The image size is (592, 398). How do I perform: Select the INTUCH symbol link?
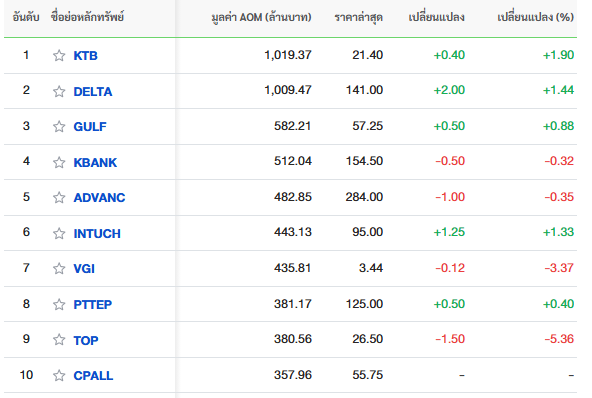[97, 233]
